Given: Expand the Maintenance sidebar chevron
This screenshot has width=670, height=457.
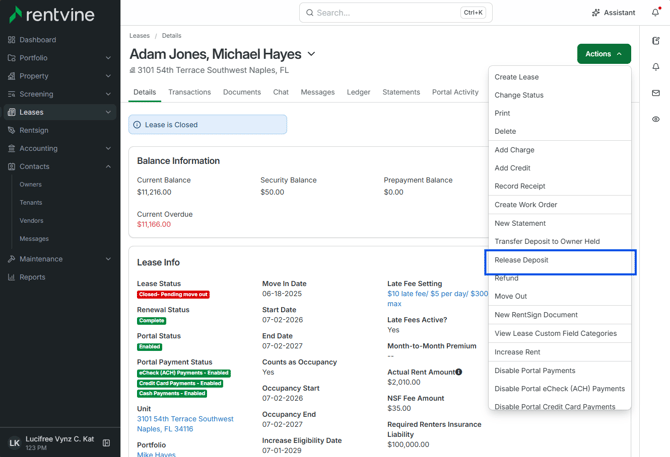Looking at the screenshot, I should tap(108, 259).
